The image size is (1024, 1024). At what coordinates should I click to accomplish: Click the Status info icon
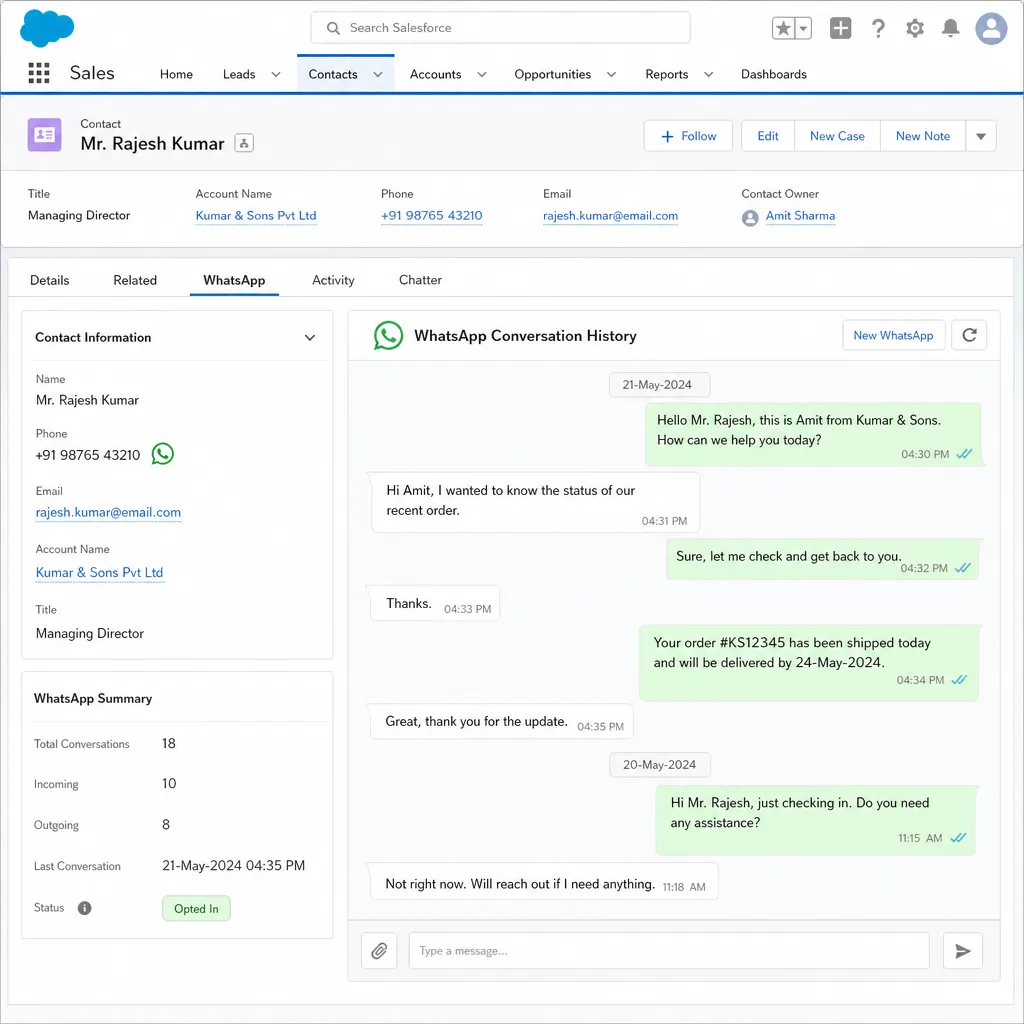coord(84,908)
